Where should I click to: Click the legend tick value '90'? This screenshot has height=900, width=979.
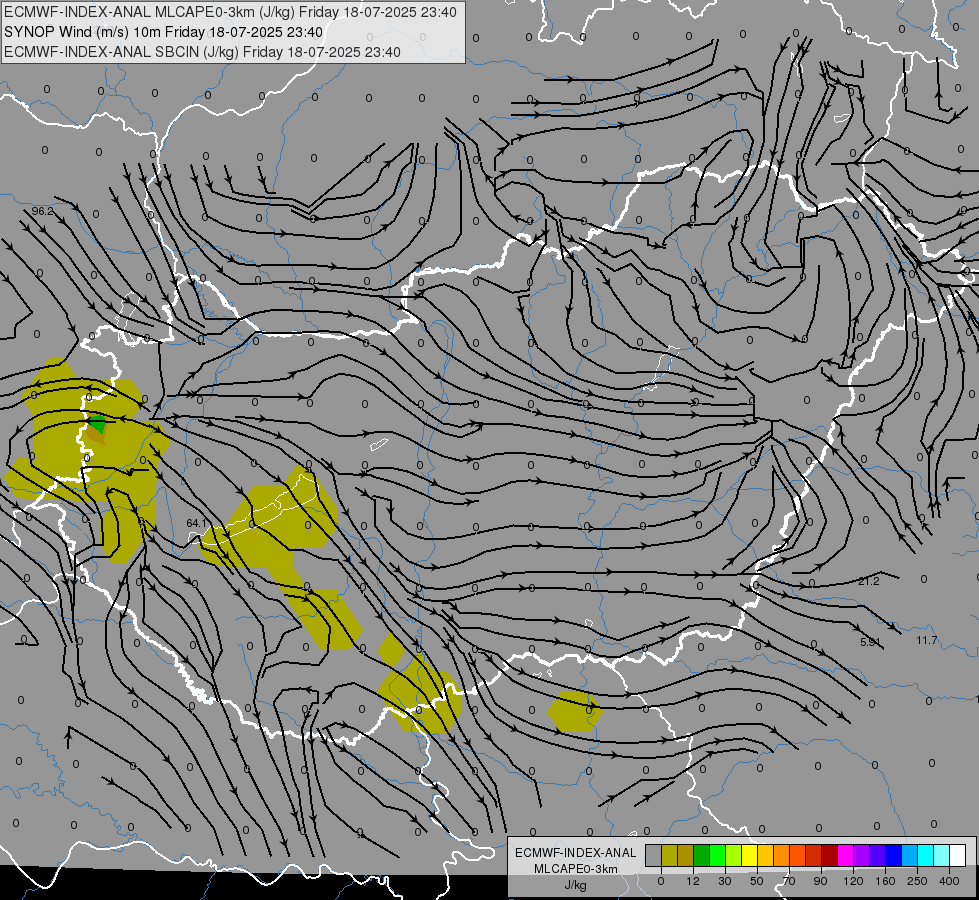820,881
